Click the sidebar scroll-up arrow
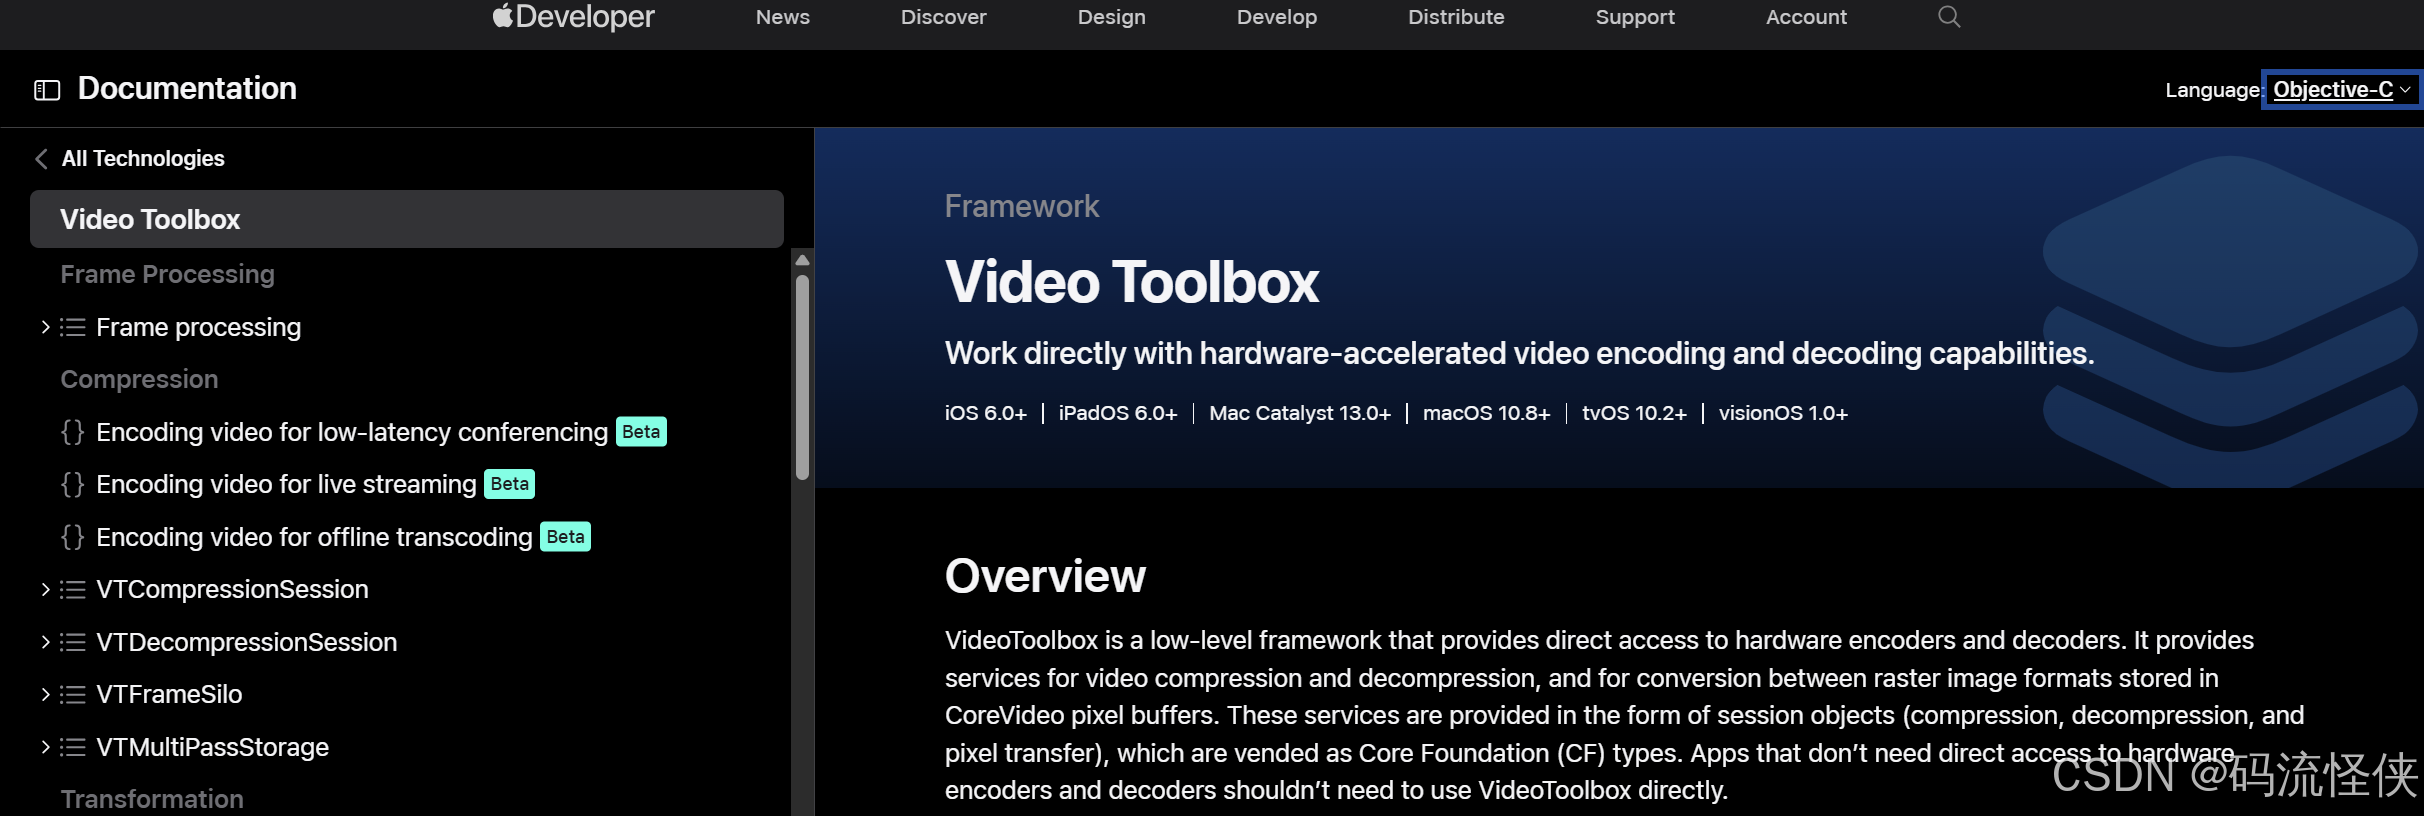 point(802,260)
